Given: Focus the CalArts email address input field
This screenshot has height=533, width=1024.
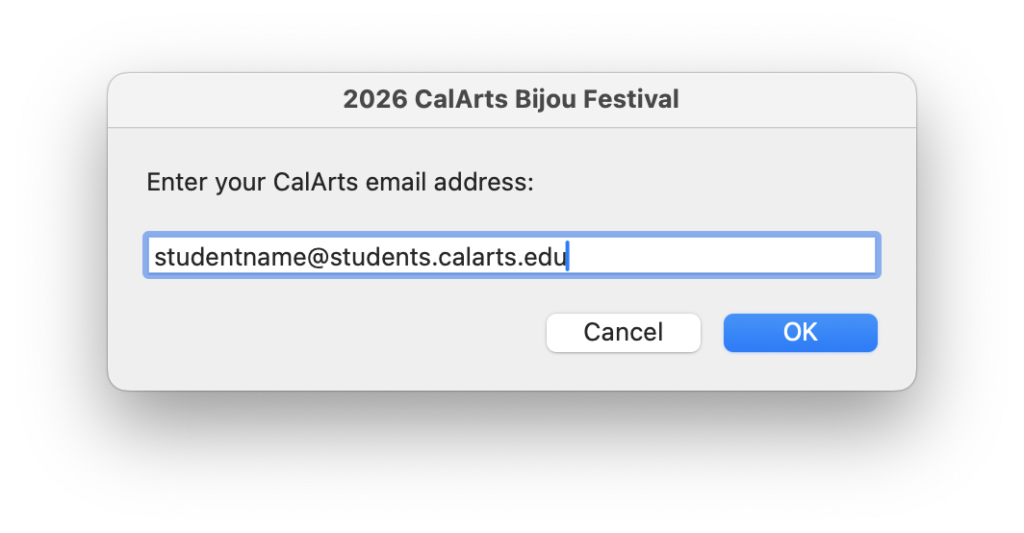Looking at the screenshot, I should click(x=511, y=257).
